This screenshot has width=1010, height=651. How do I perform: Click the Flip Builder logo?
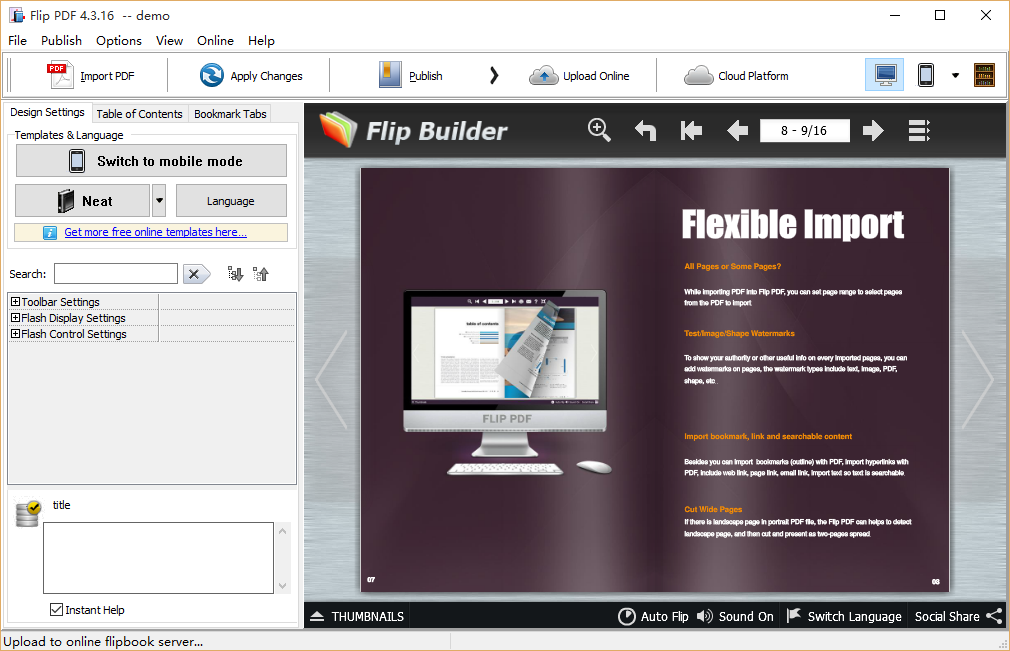(x=414, y=131)
